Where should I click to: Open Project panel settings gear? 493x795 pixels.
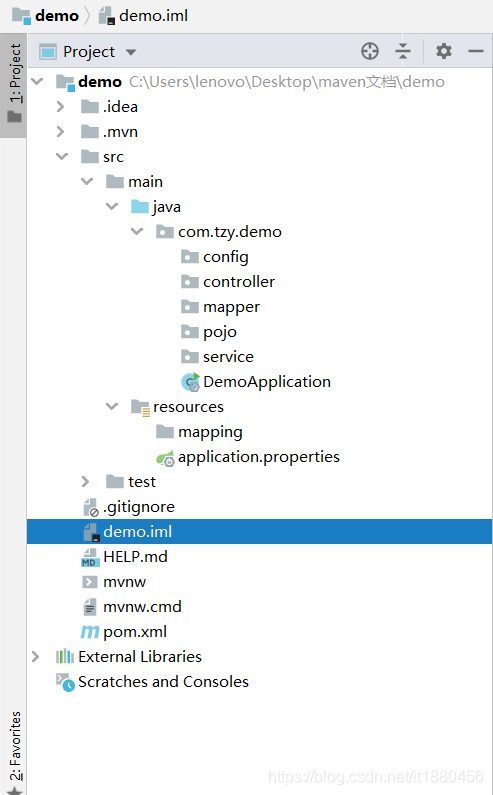pos(444,51)
